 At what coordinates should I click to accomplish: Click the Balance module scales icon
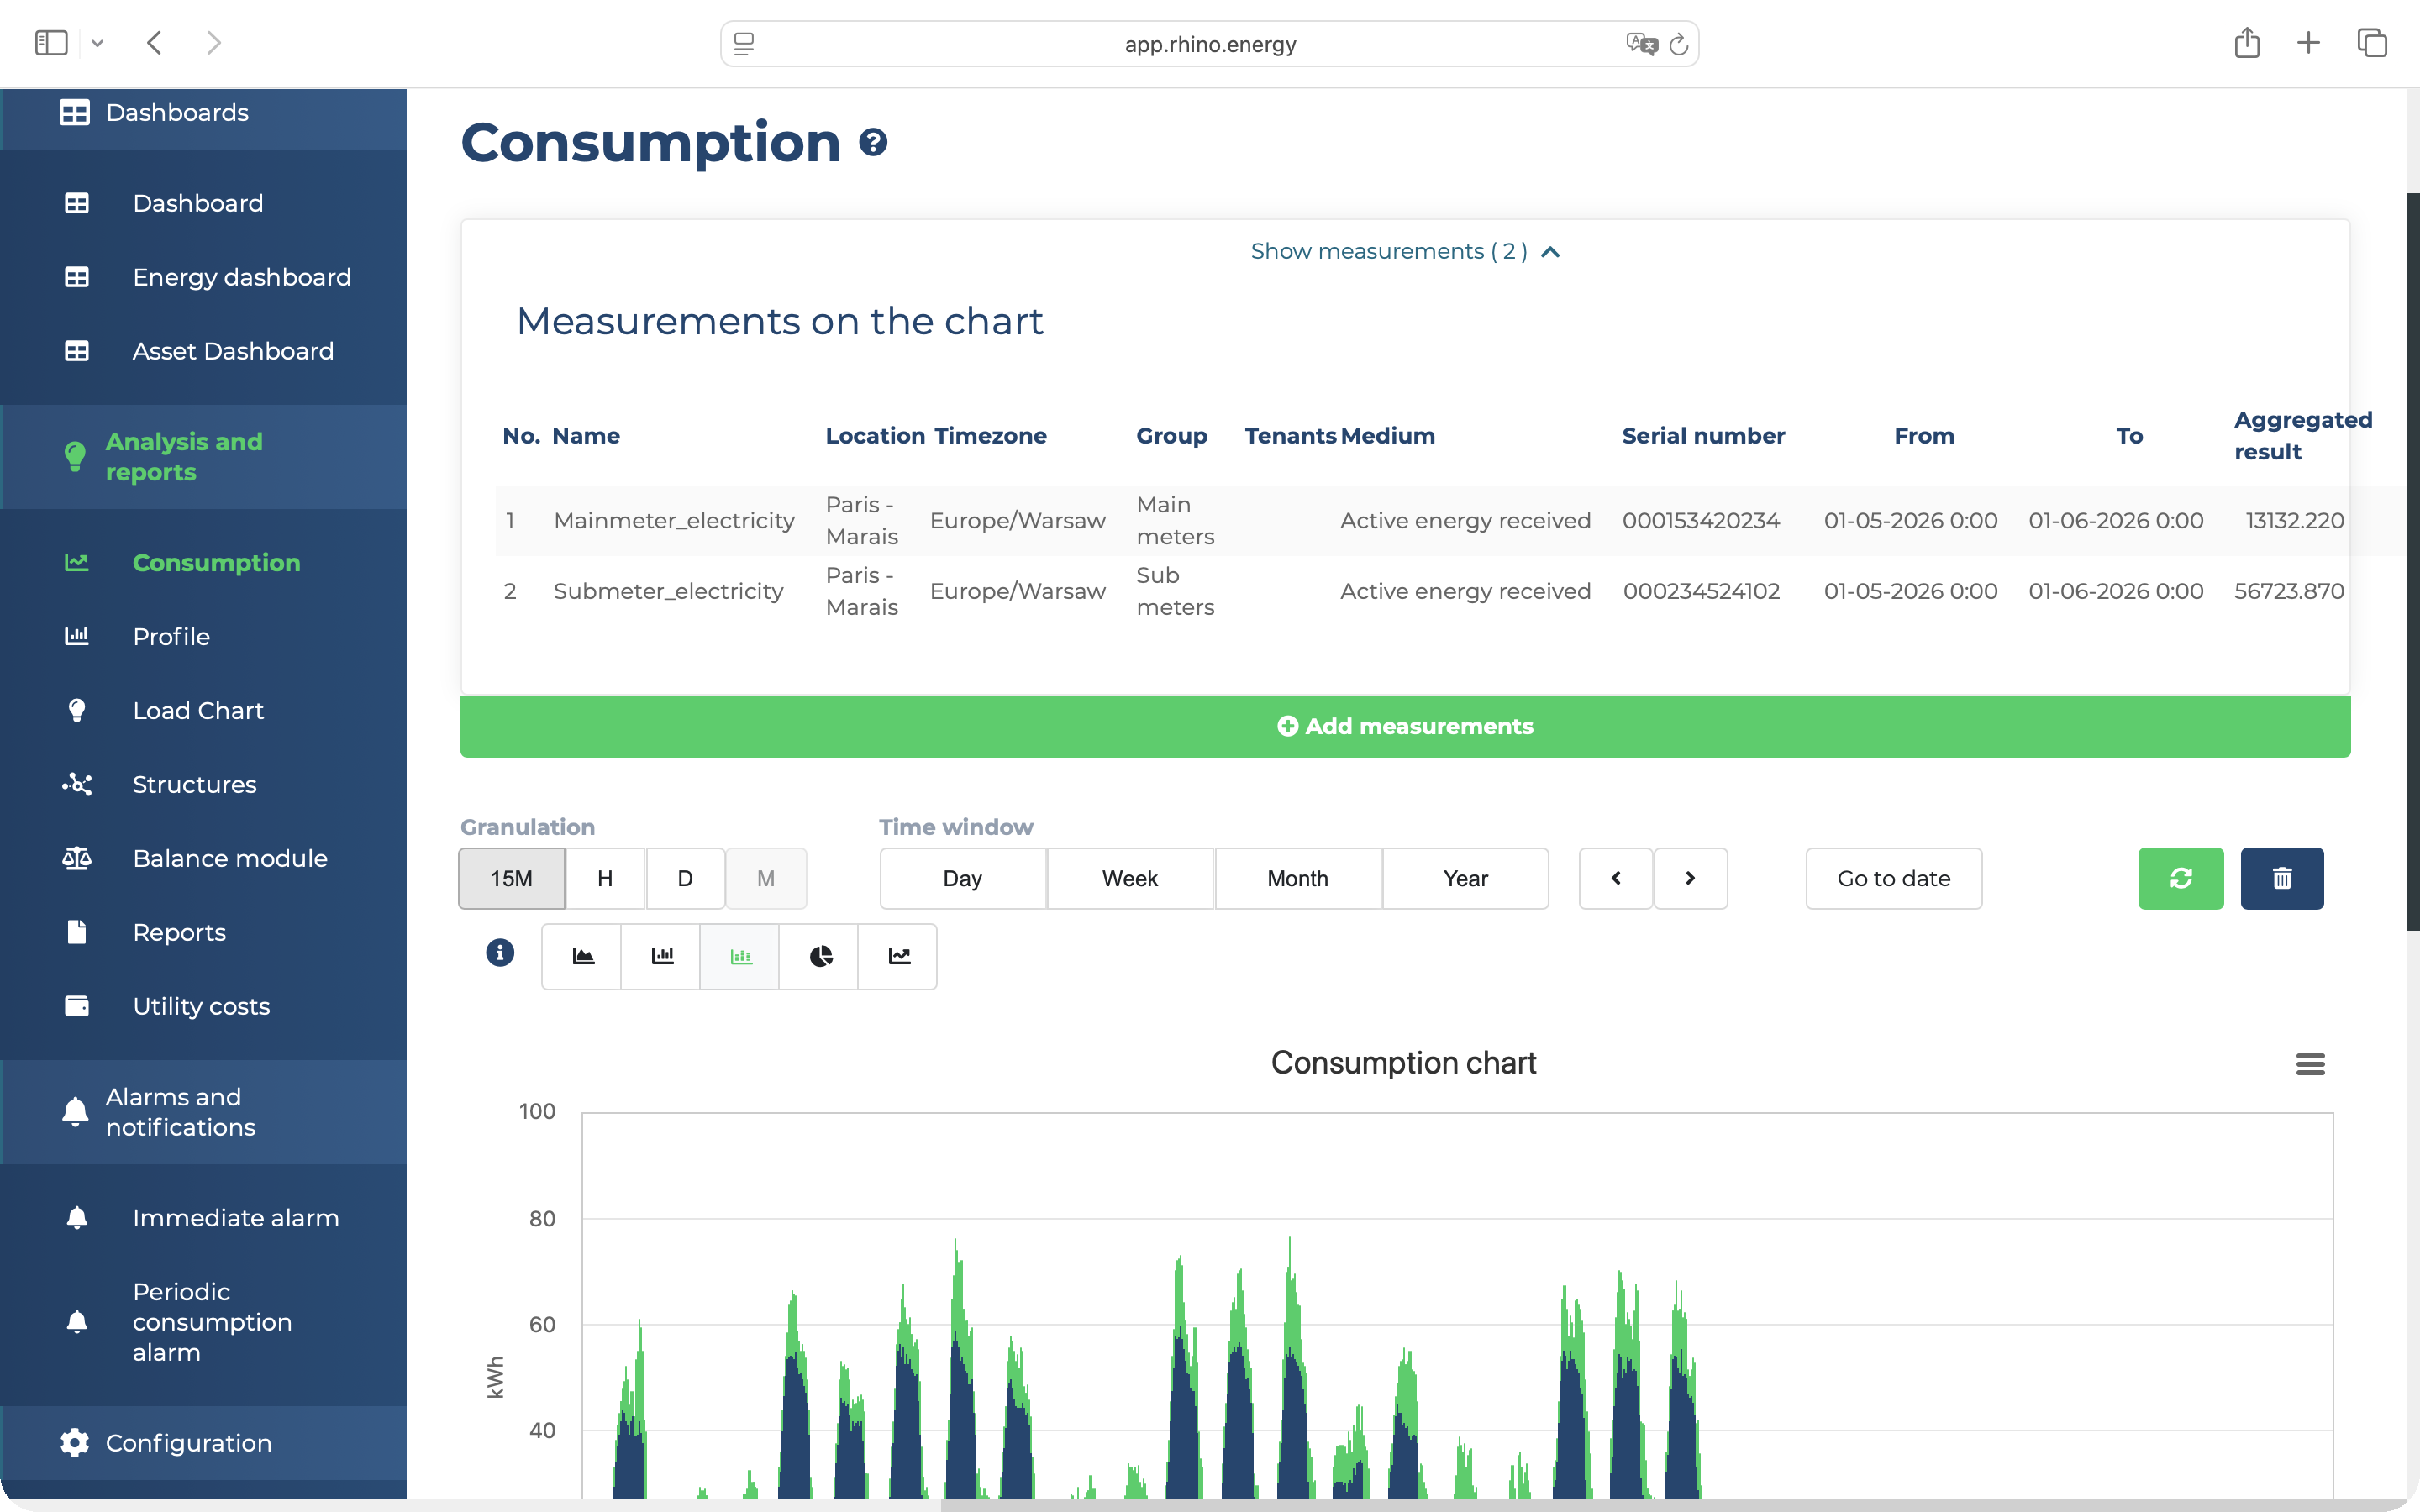point(77,858)
